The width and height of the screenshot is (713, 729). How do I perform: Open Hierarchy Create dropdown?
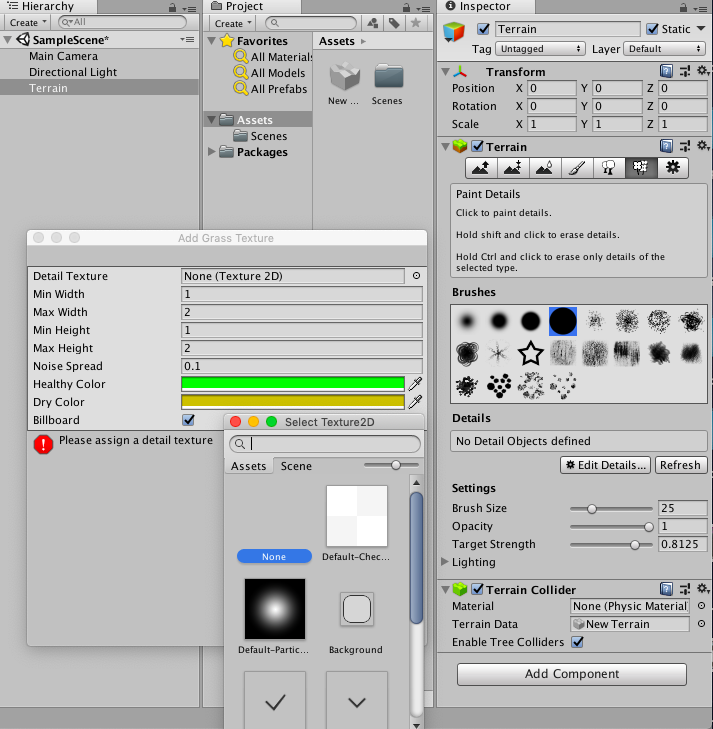pyautogui.click(x=28, y=22)
